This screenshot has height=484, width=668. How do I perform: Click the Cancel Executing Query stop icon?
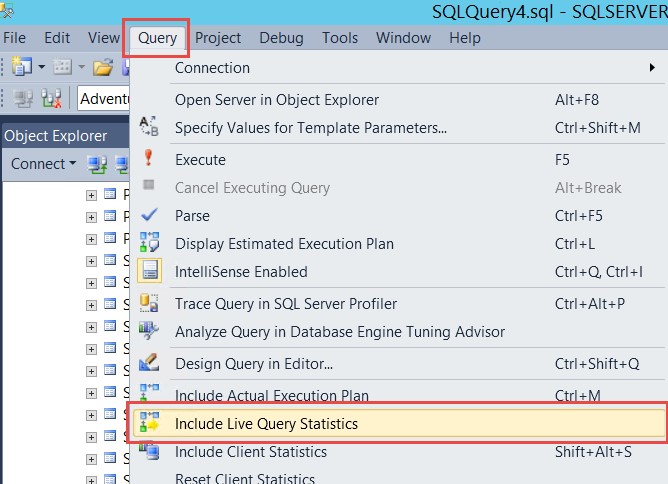(149, 184)
